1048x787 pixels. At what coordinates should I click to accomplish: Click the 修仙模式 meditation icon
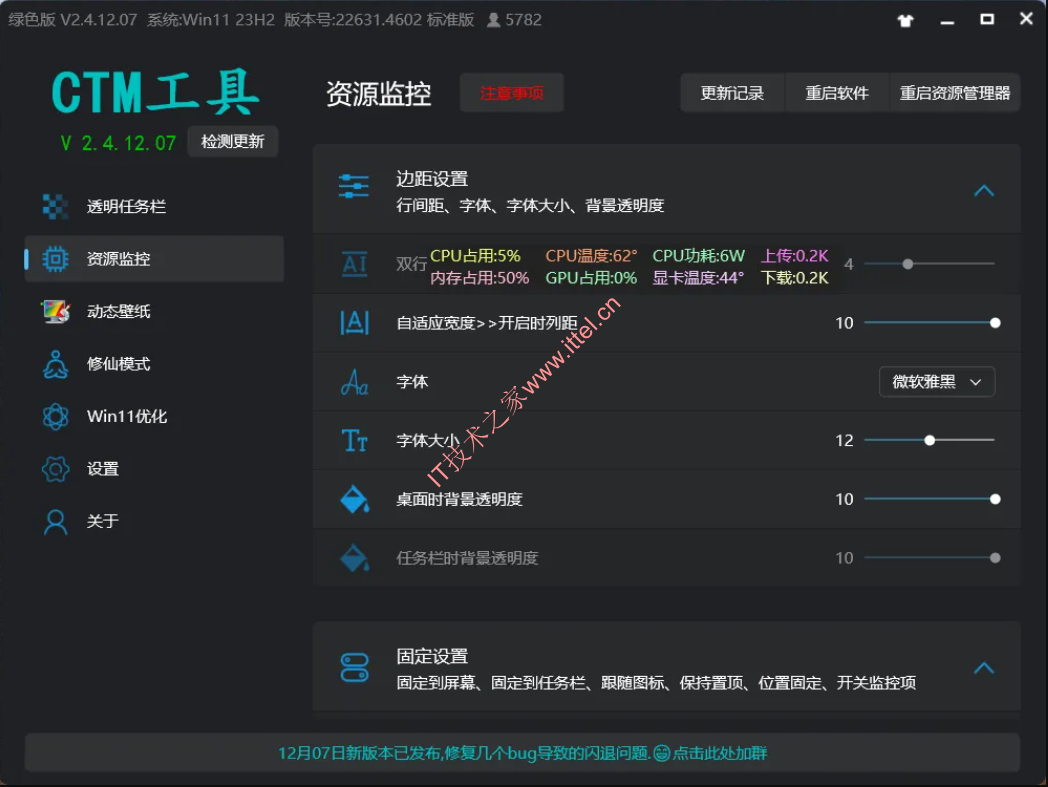[55, 364]
